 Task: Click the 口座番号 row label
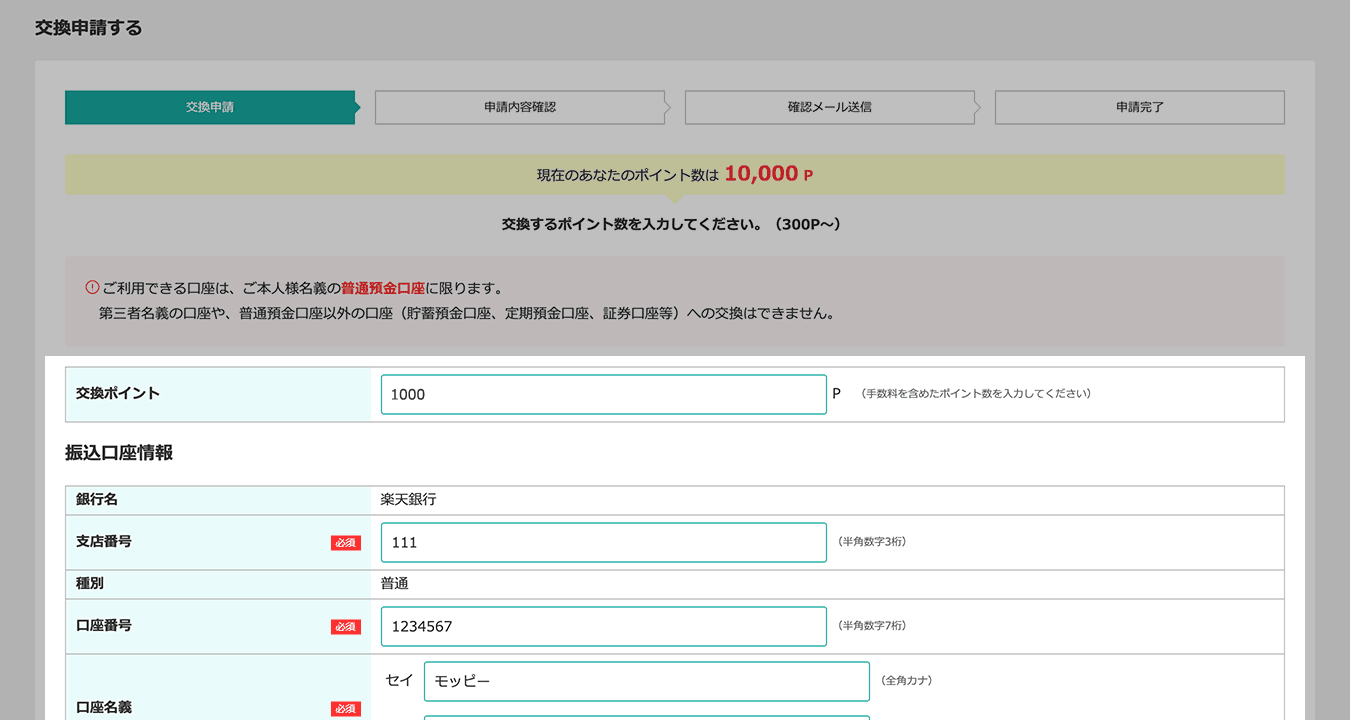point(104,626)
